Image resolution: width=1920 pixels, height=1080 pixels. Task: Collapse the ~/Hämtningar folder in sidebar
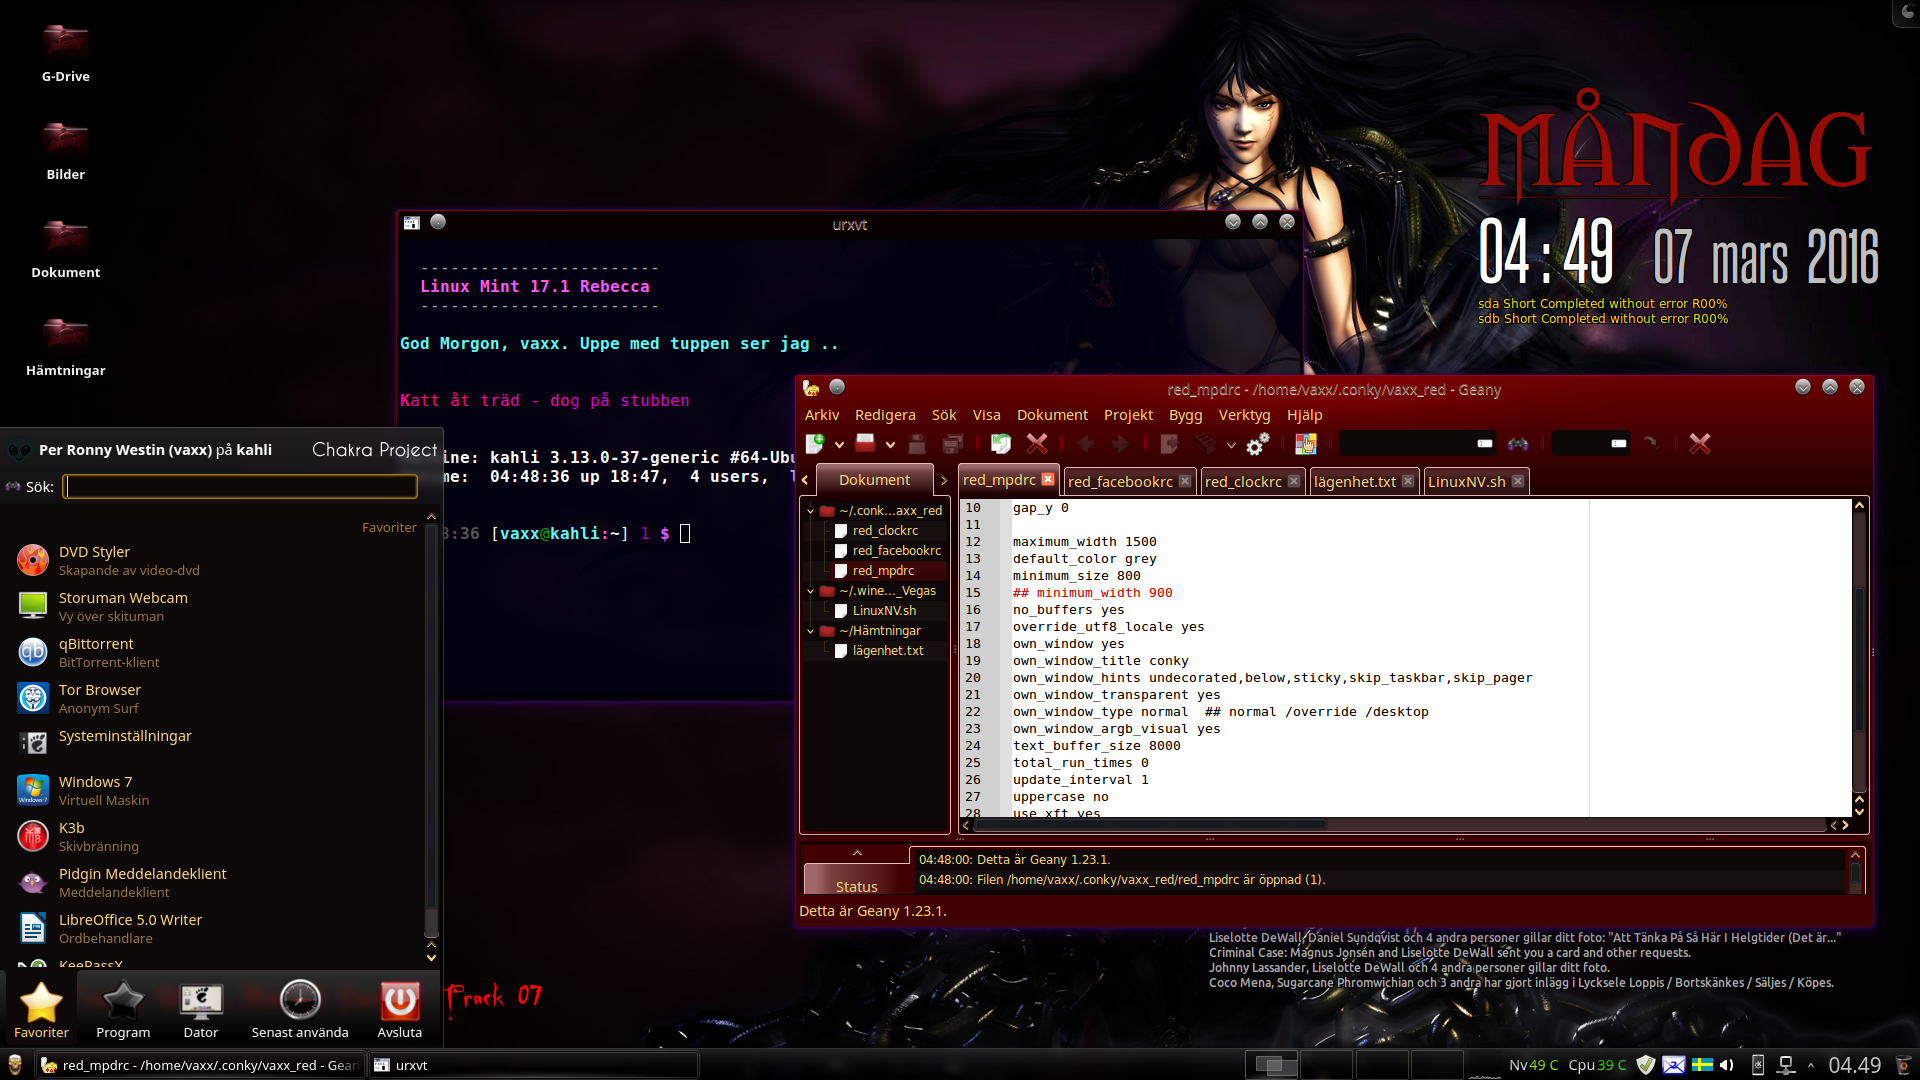(811, 631)
